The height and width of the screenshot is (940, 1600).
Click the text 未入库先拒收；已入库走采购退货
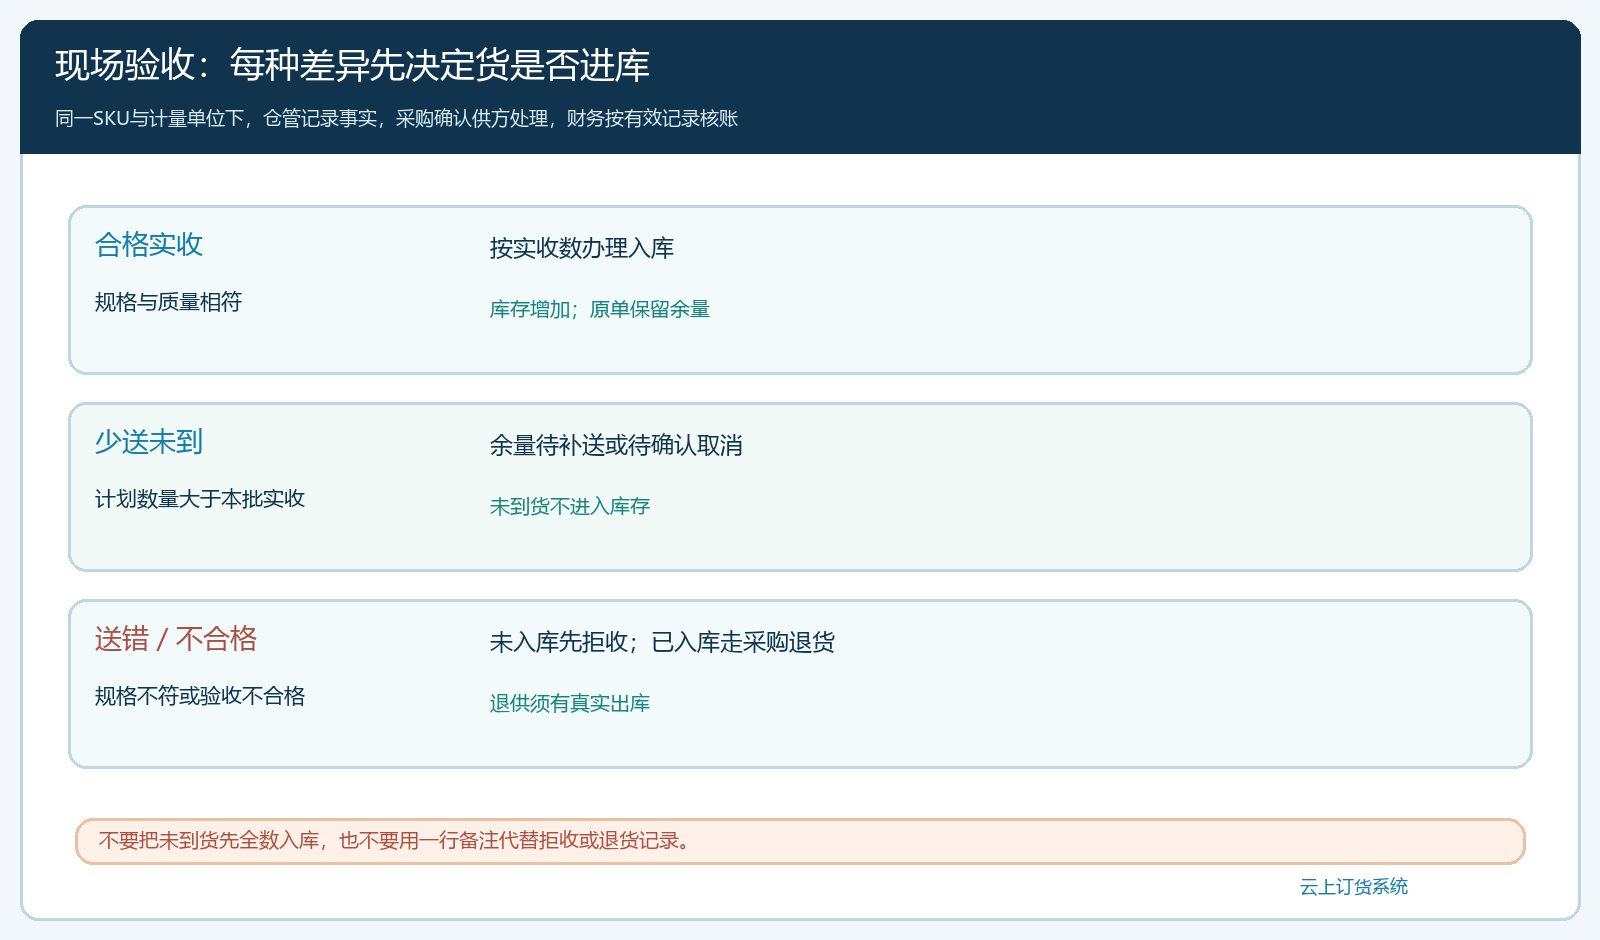662,642
